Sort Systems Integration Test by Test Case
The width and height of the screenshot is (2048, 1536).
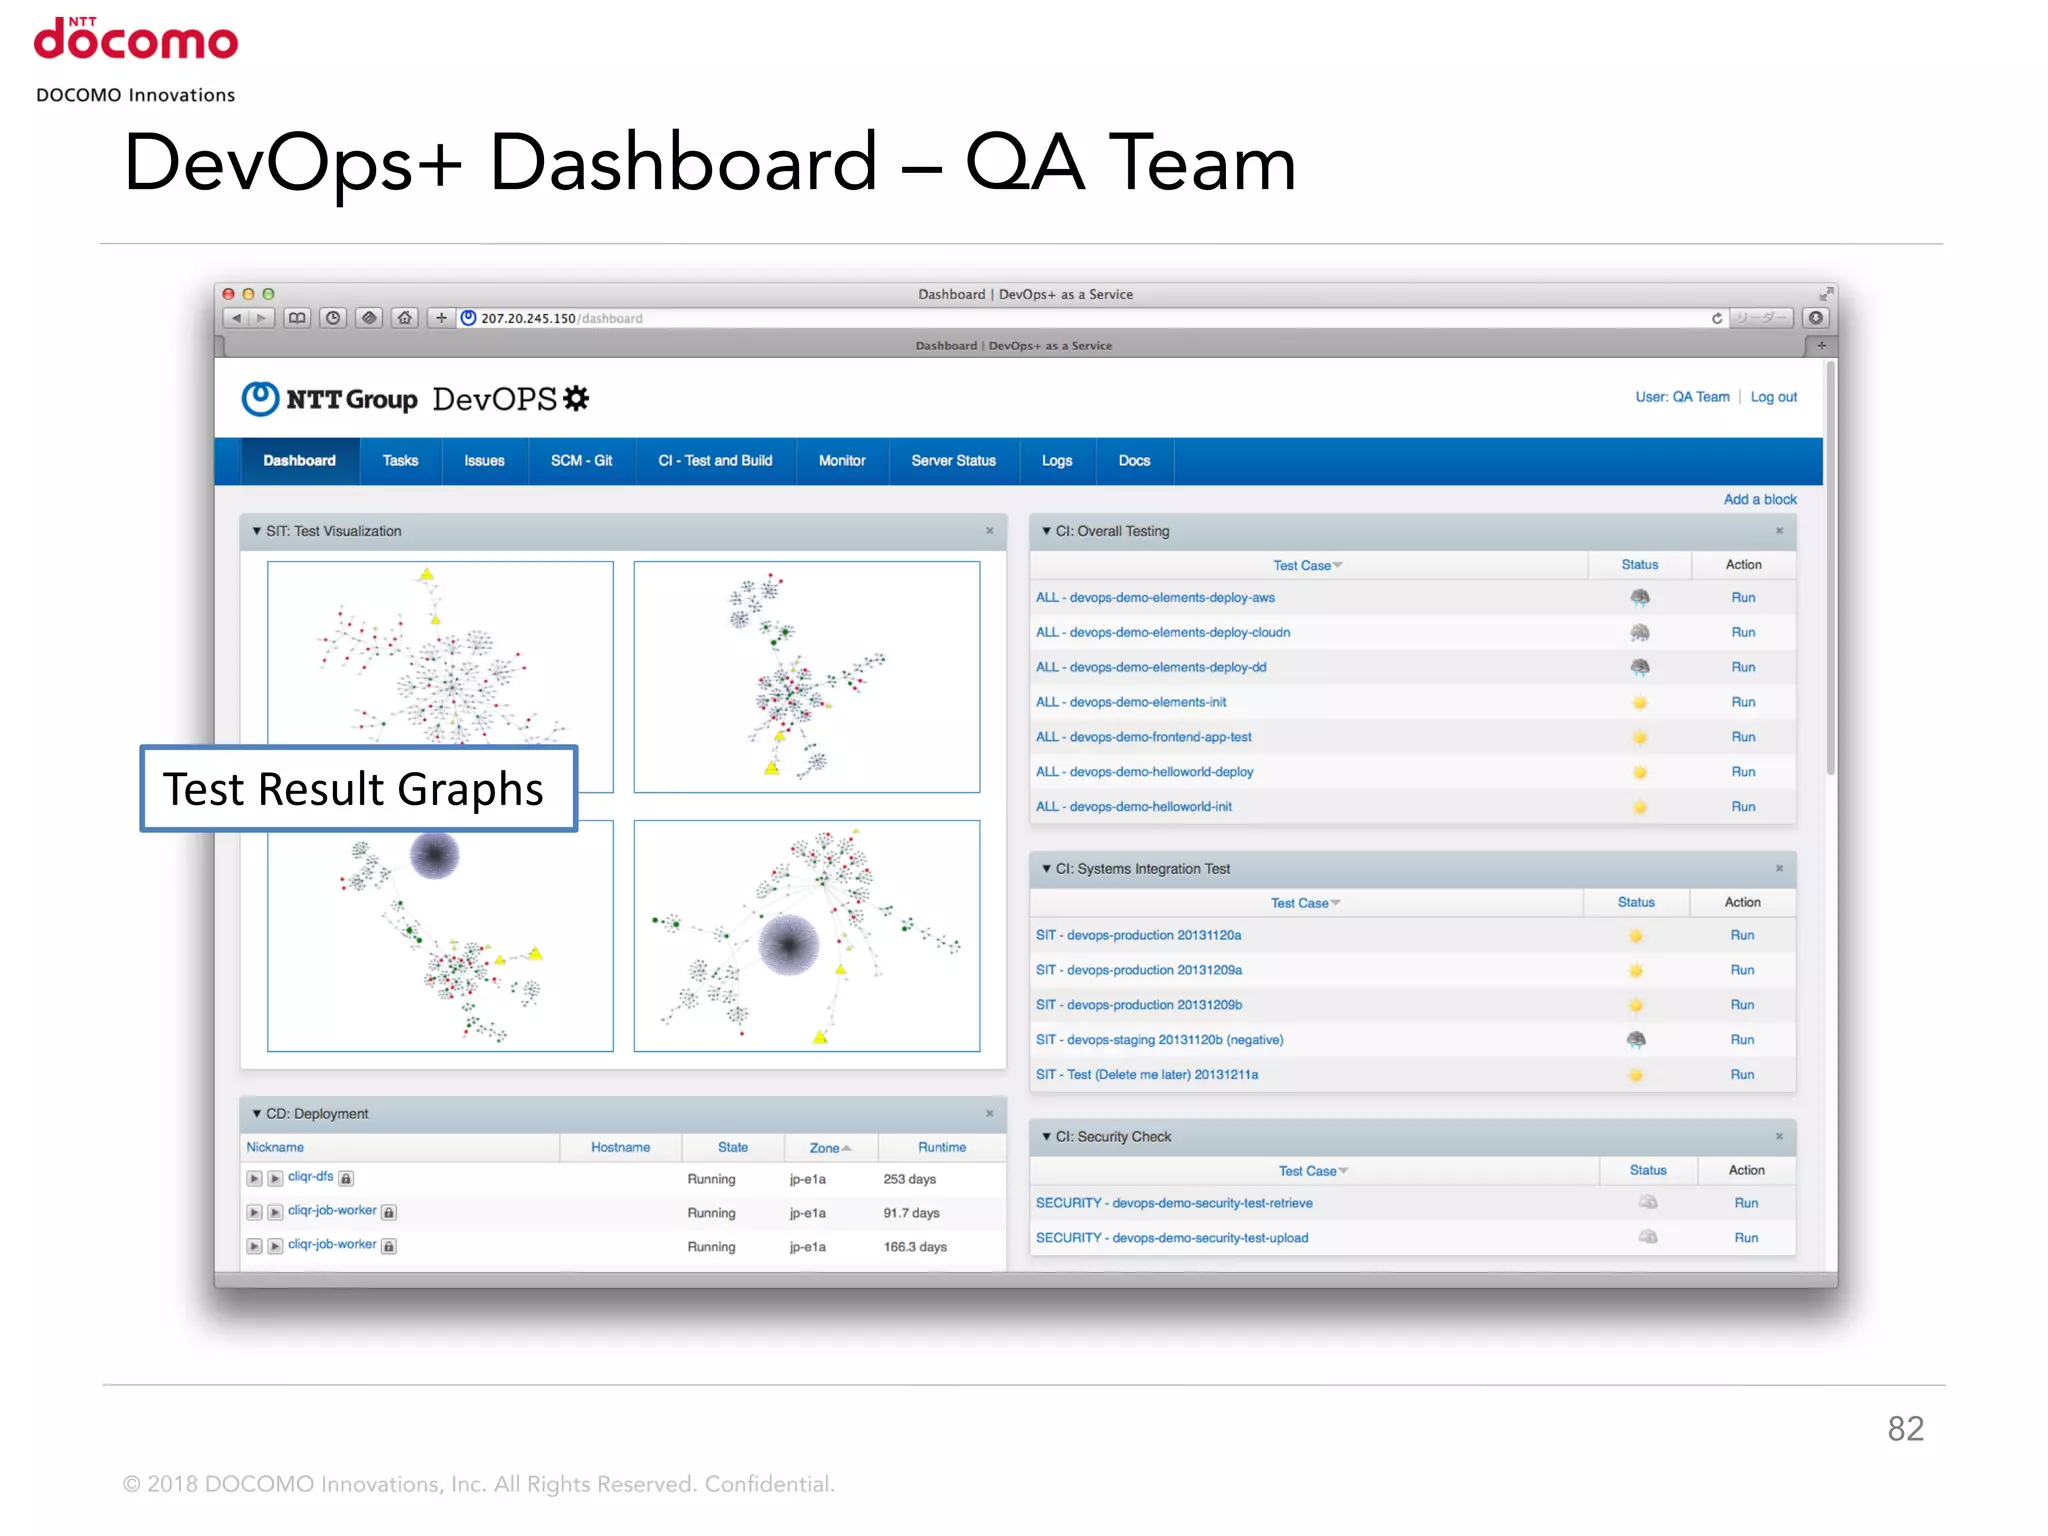1305,904
